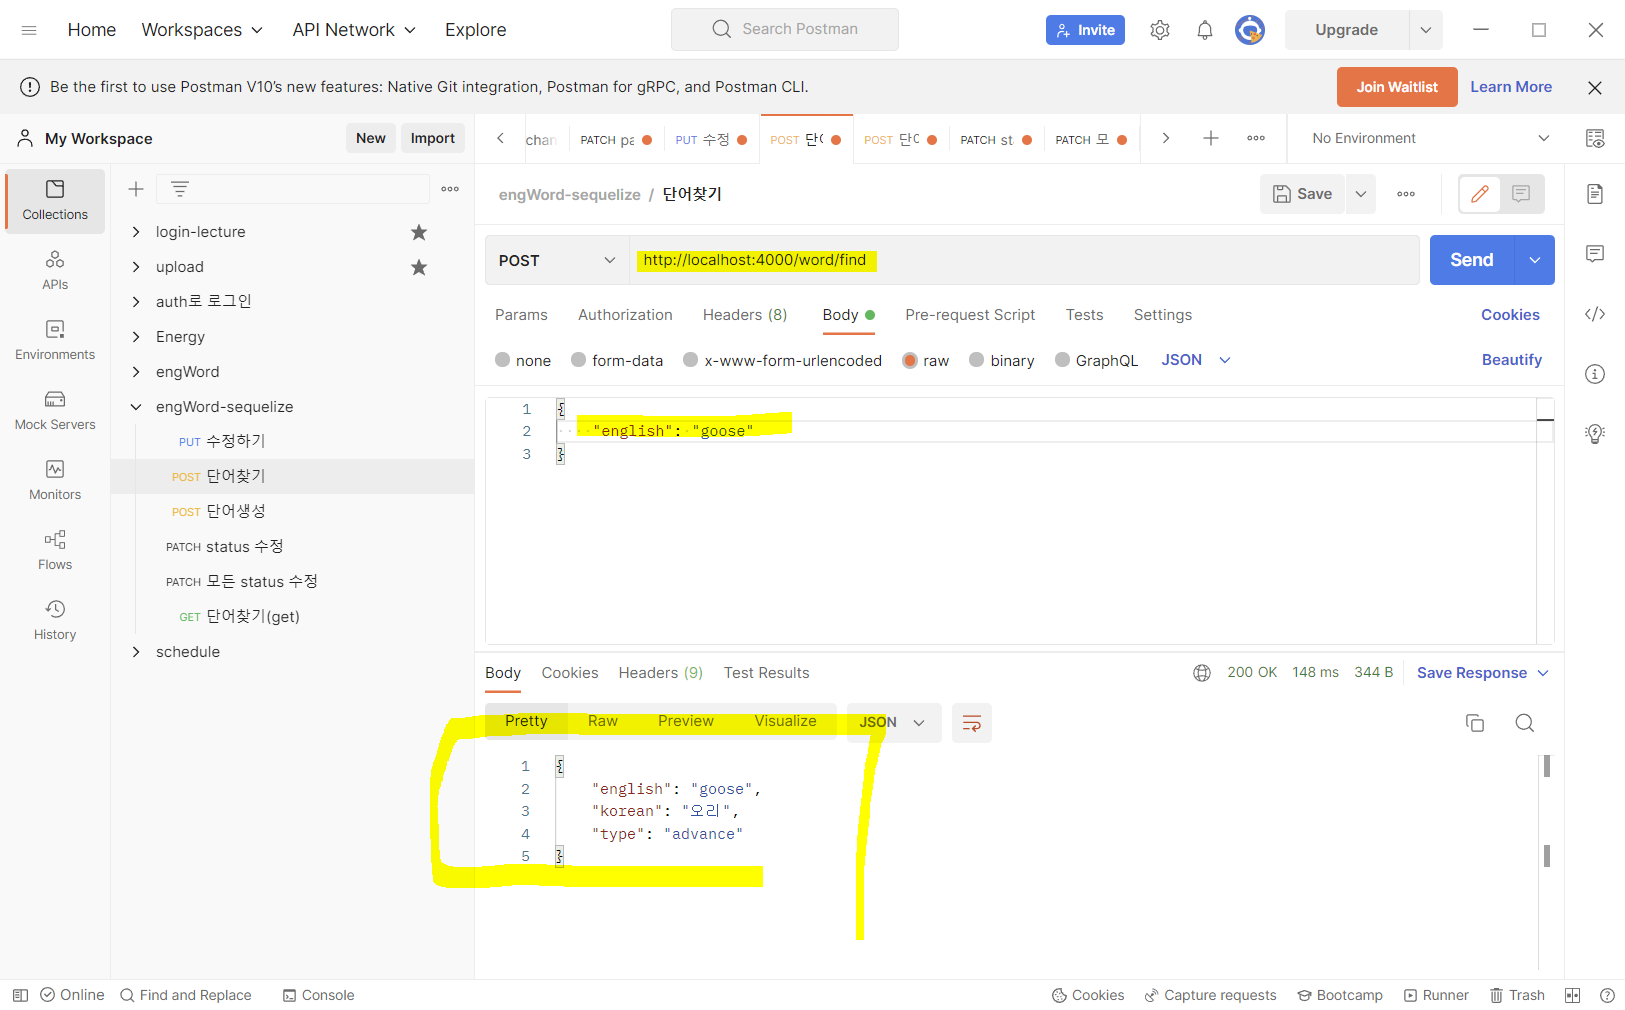Open the Send button dropdown arrow
Viewport: 1625px width, 1010px height.
1535,260
